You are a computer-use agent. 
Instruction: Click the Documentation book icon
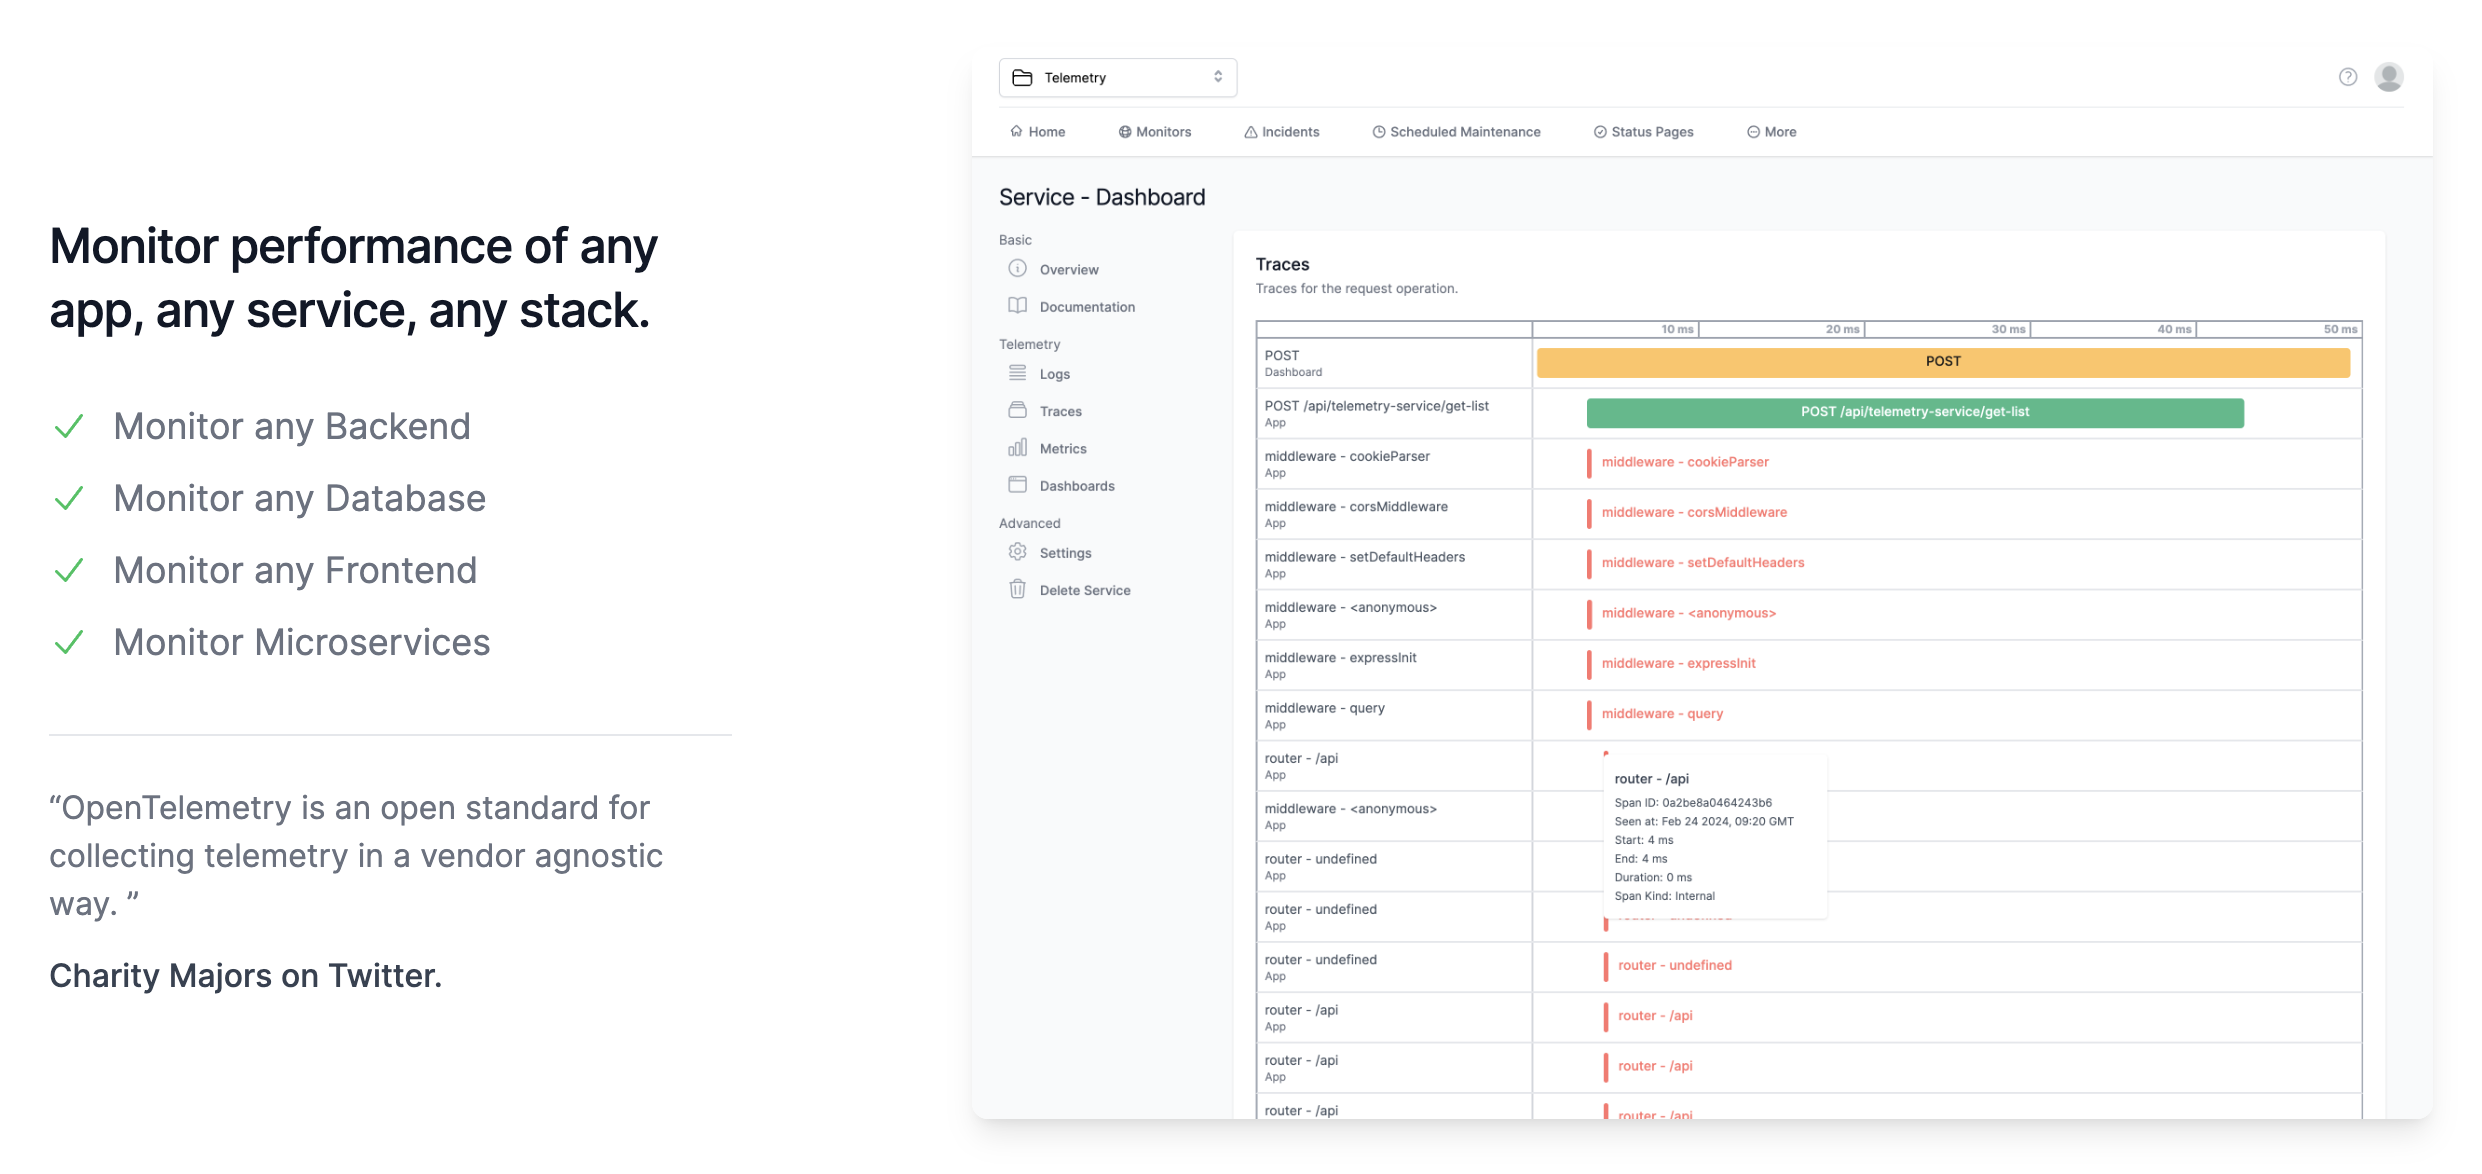(x=1017, y=306)
